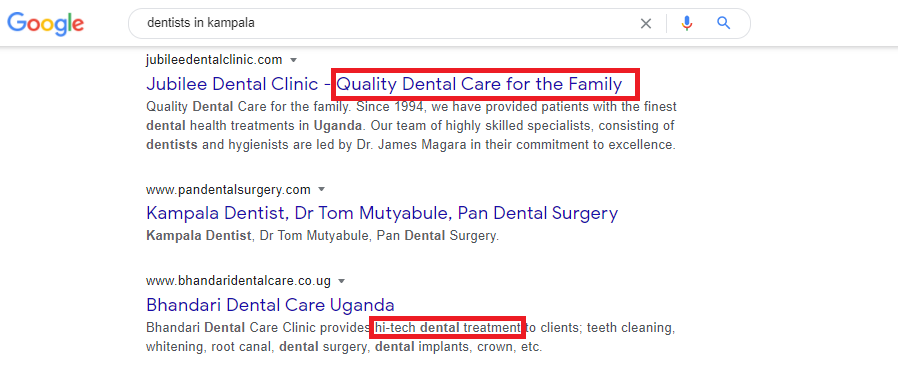
Task: Start voice search with the microphone icon
Action: coord(687,23)
